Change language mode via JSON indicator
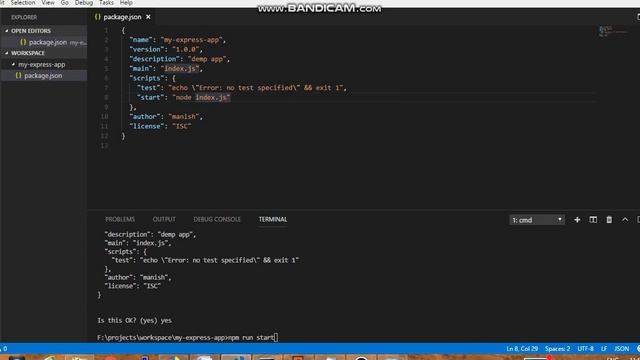Screen dimensions: 640x360 pyautogui.click(x=622, y=349)
